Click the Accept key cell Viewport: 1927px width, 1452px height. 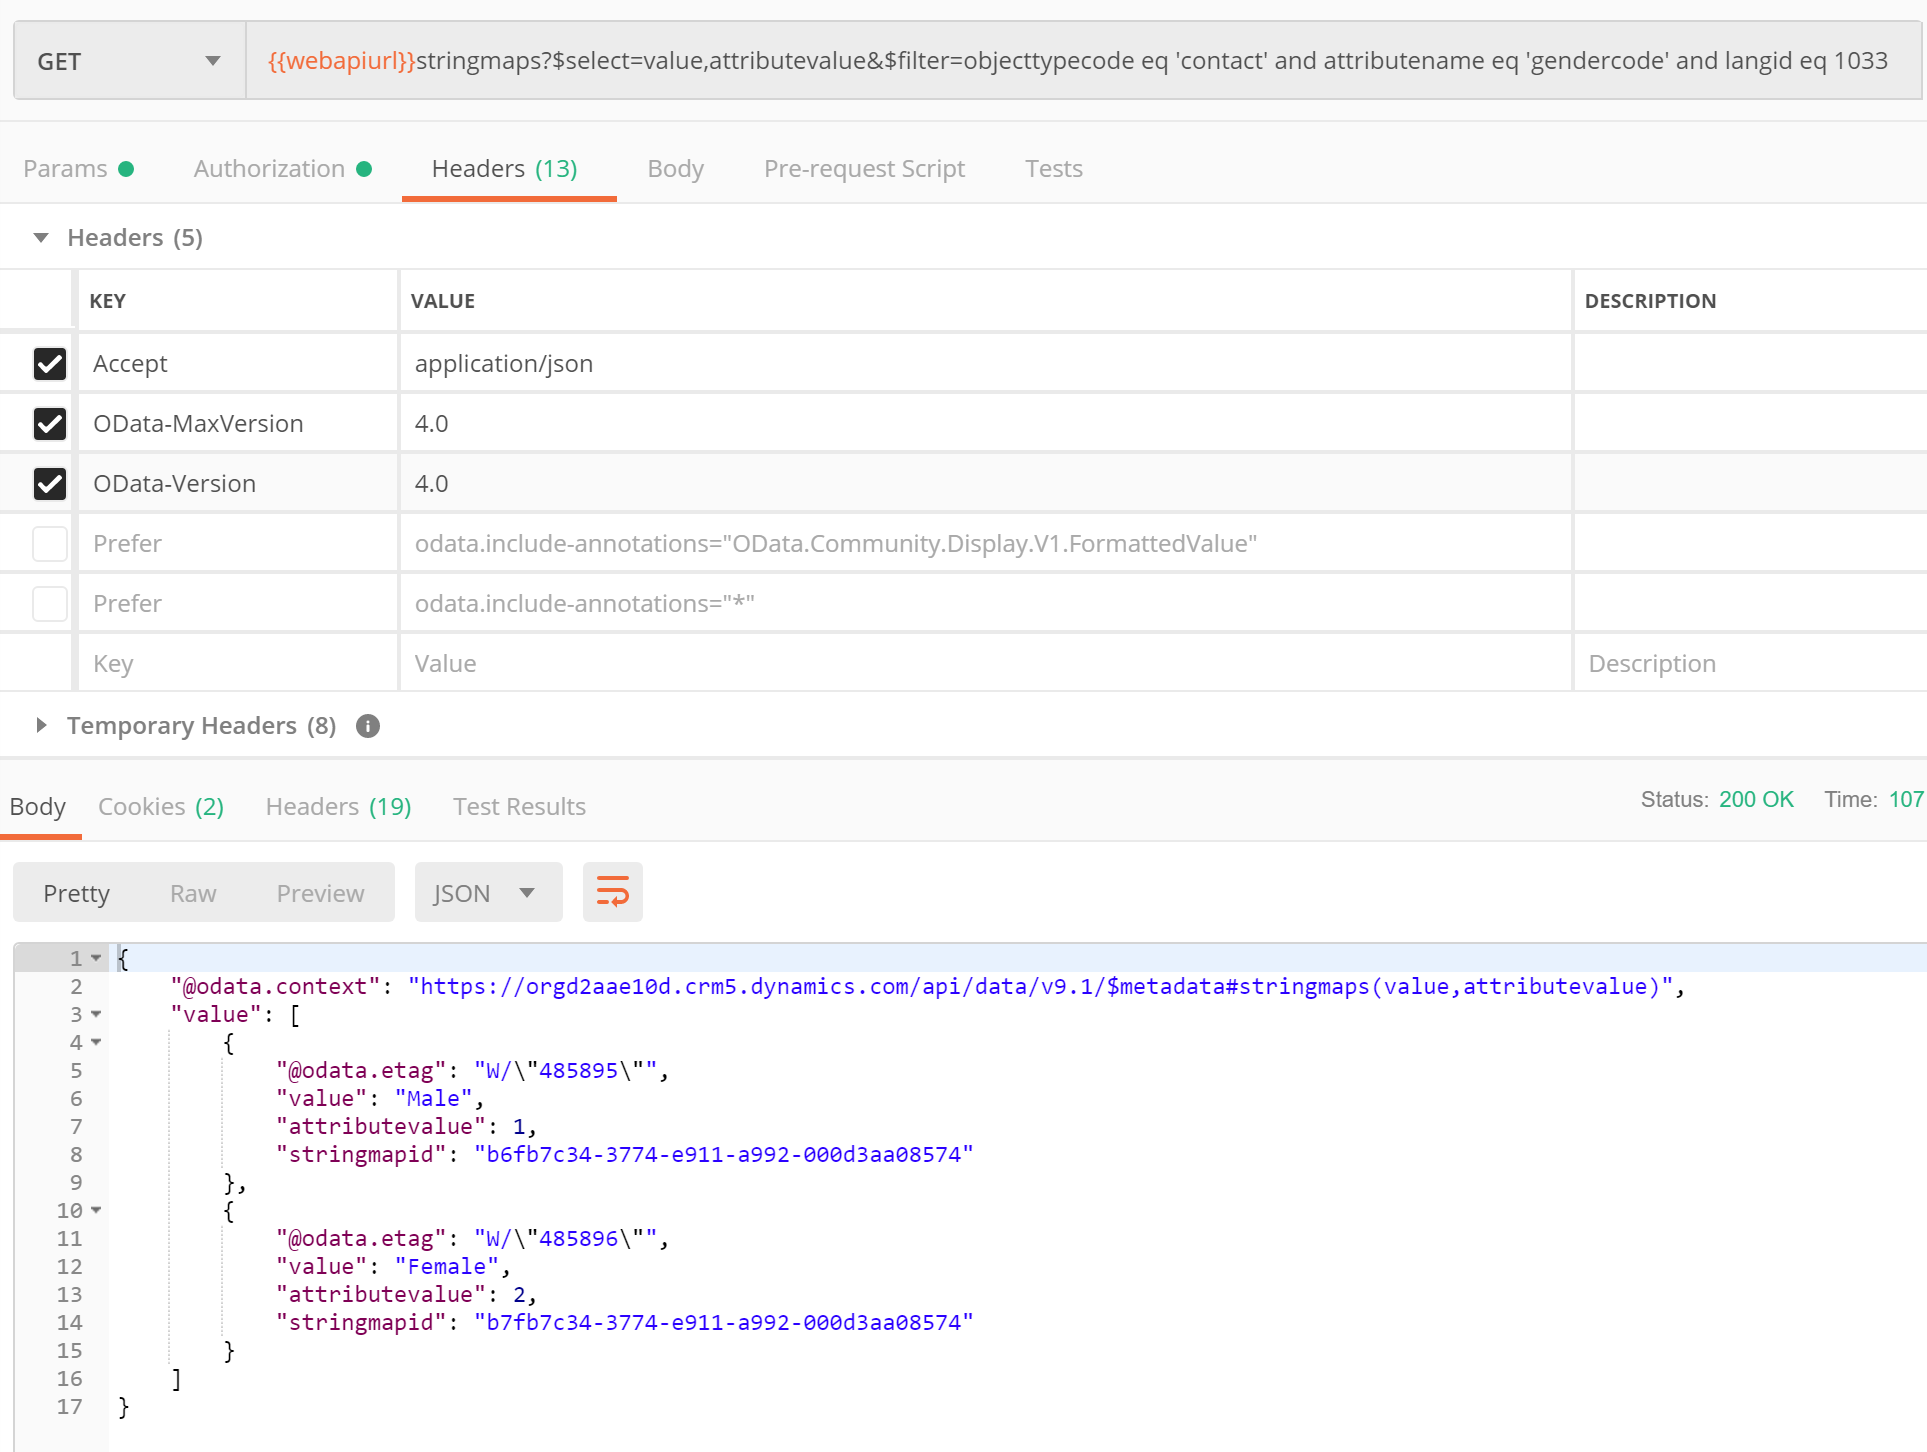tap(238, 363)
